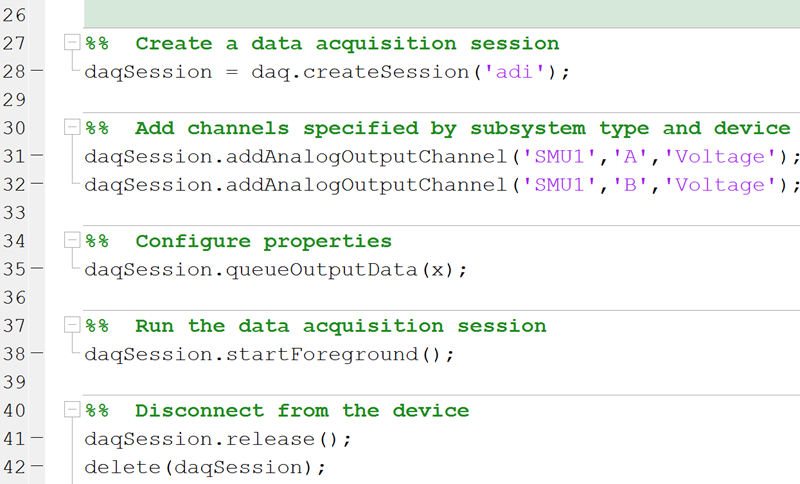This screenshot has height=484, width=800.
Task: Click line number 33 in the gutter
Action: click(16, 213)
